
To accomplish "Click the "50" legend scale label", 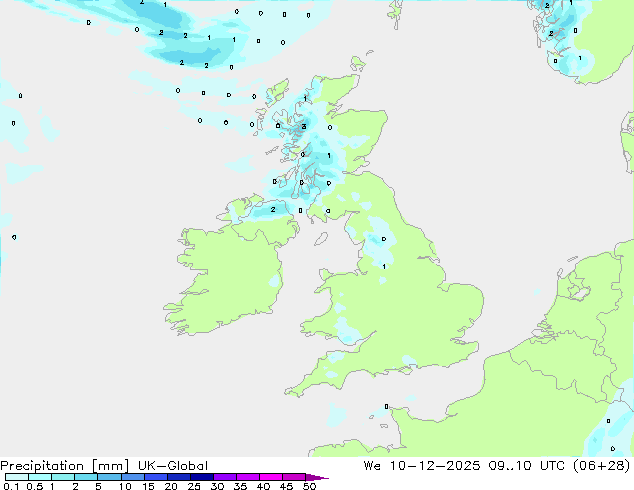I will [309, 486].
